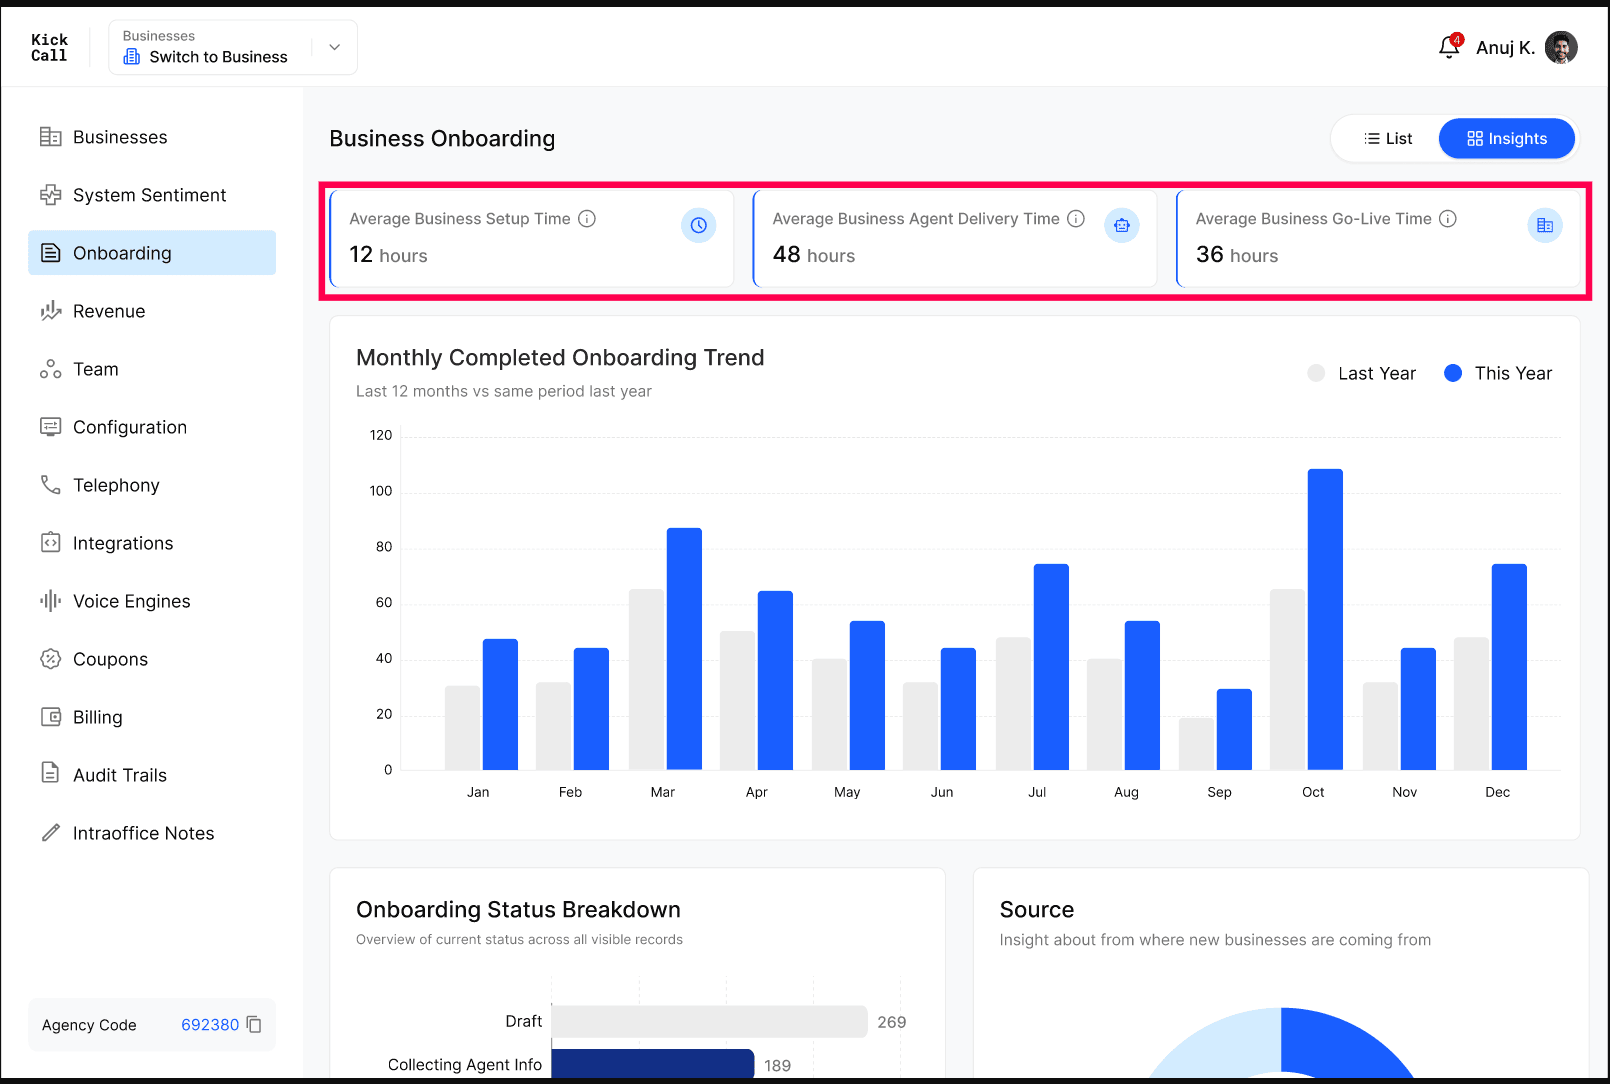Click the March This Year bar
Viewport: 1610px width, 1084px height.
pos(684,649)
